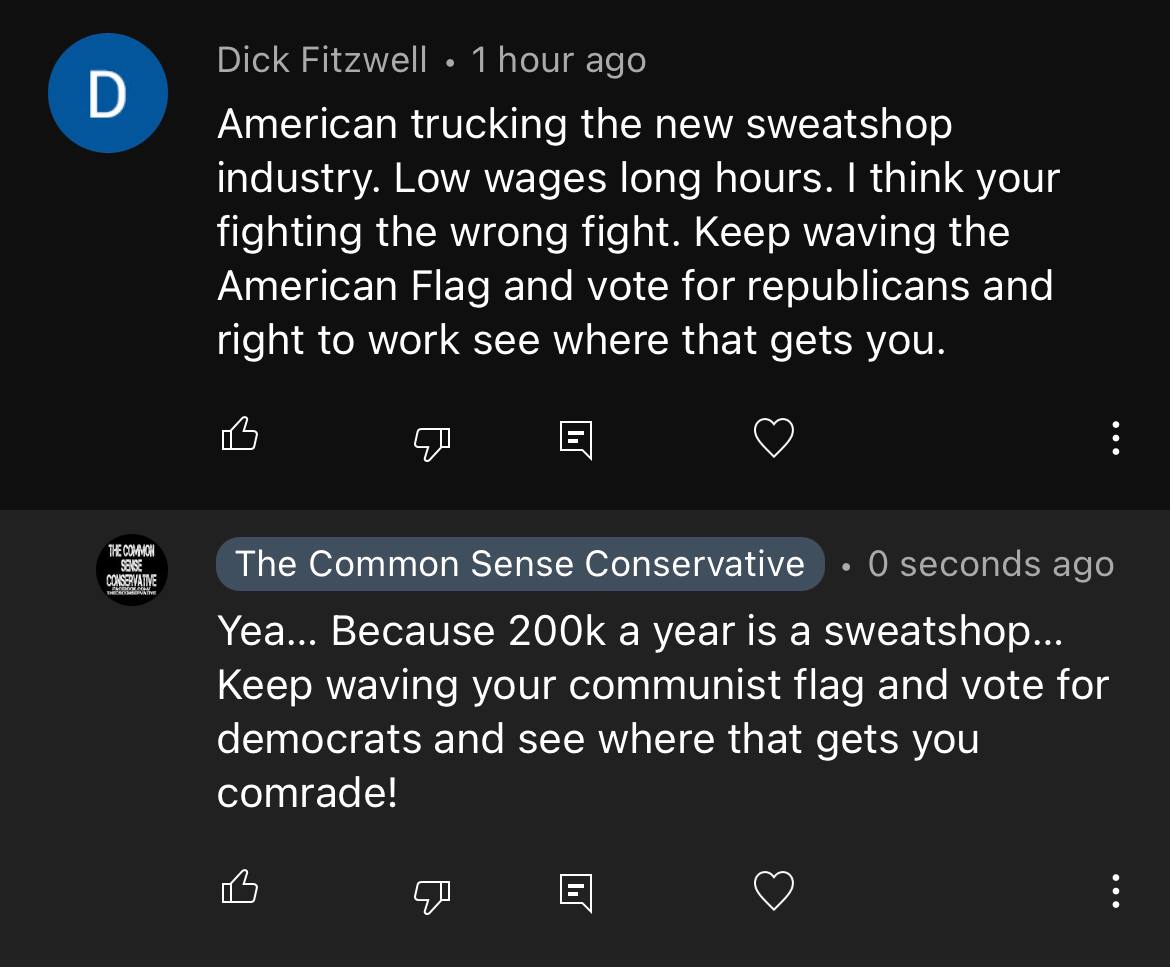Screen dimensions: 1170x967
Task: Dislike The Common Sense Conservative's reply
Action: 432,896
